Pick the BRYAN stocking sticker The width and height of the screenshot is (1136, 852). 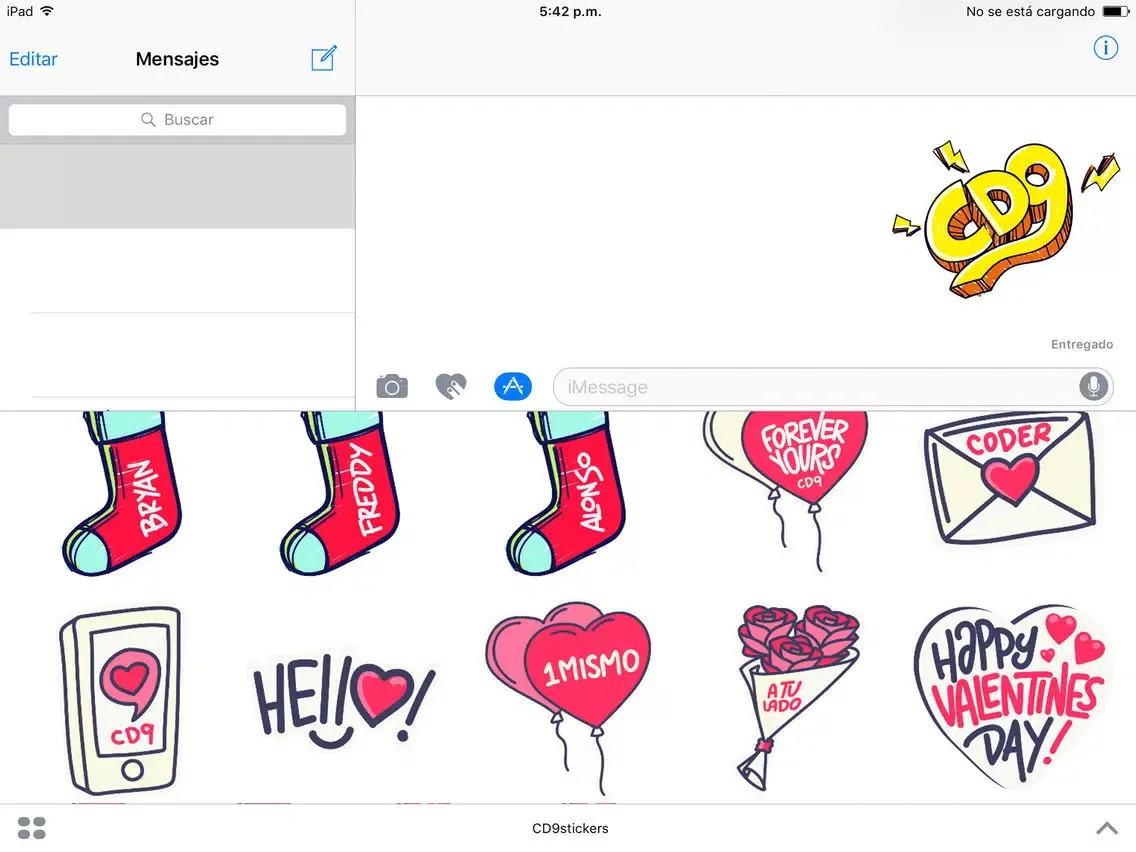122,493
